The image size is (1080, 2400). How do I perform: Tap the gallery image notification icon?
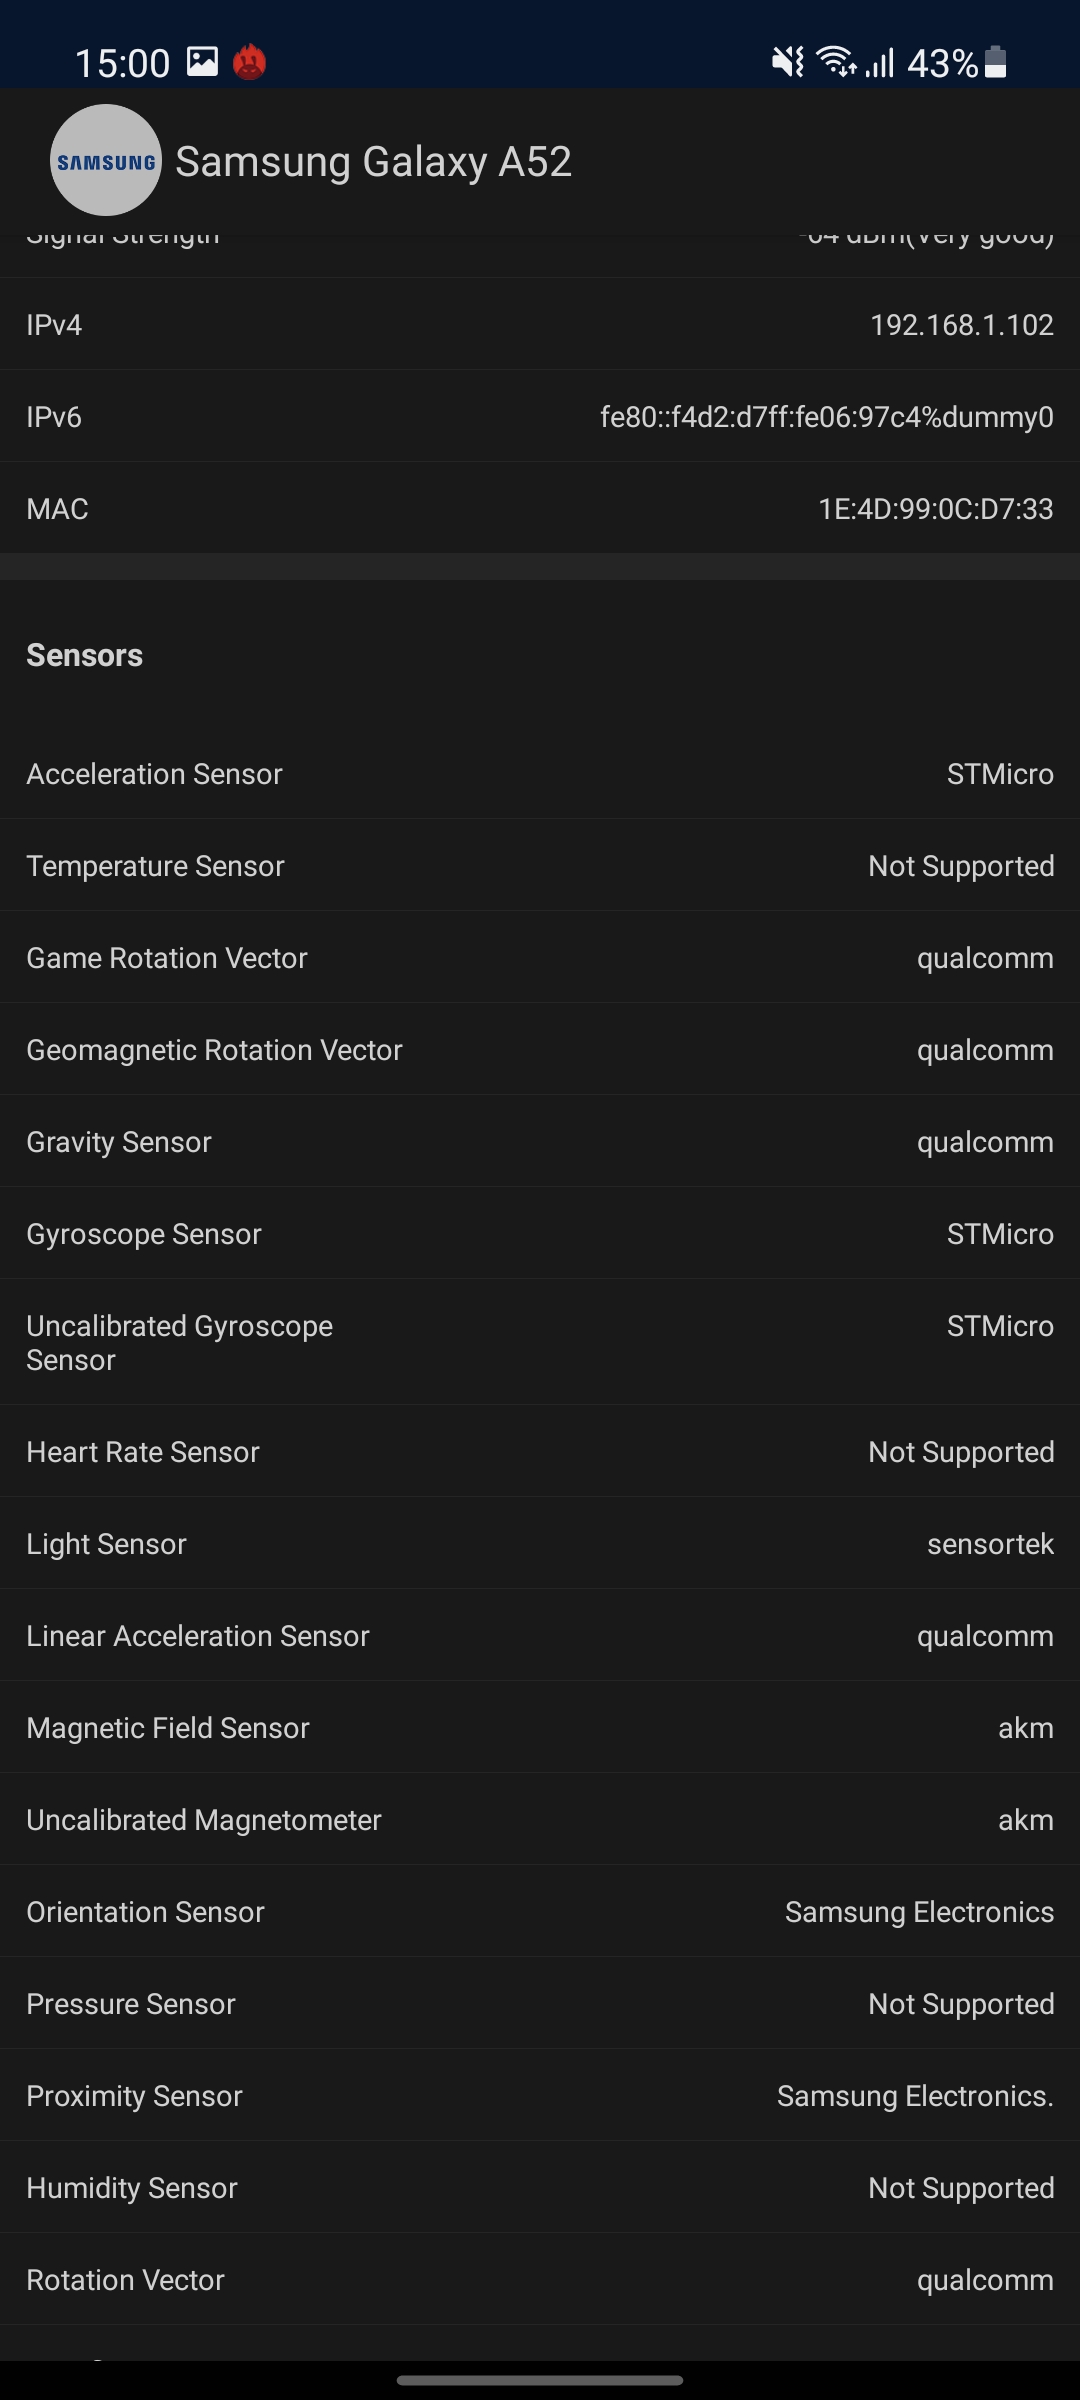pyautogui.click(x=202, y=62)
